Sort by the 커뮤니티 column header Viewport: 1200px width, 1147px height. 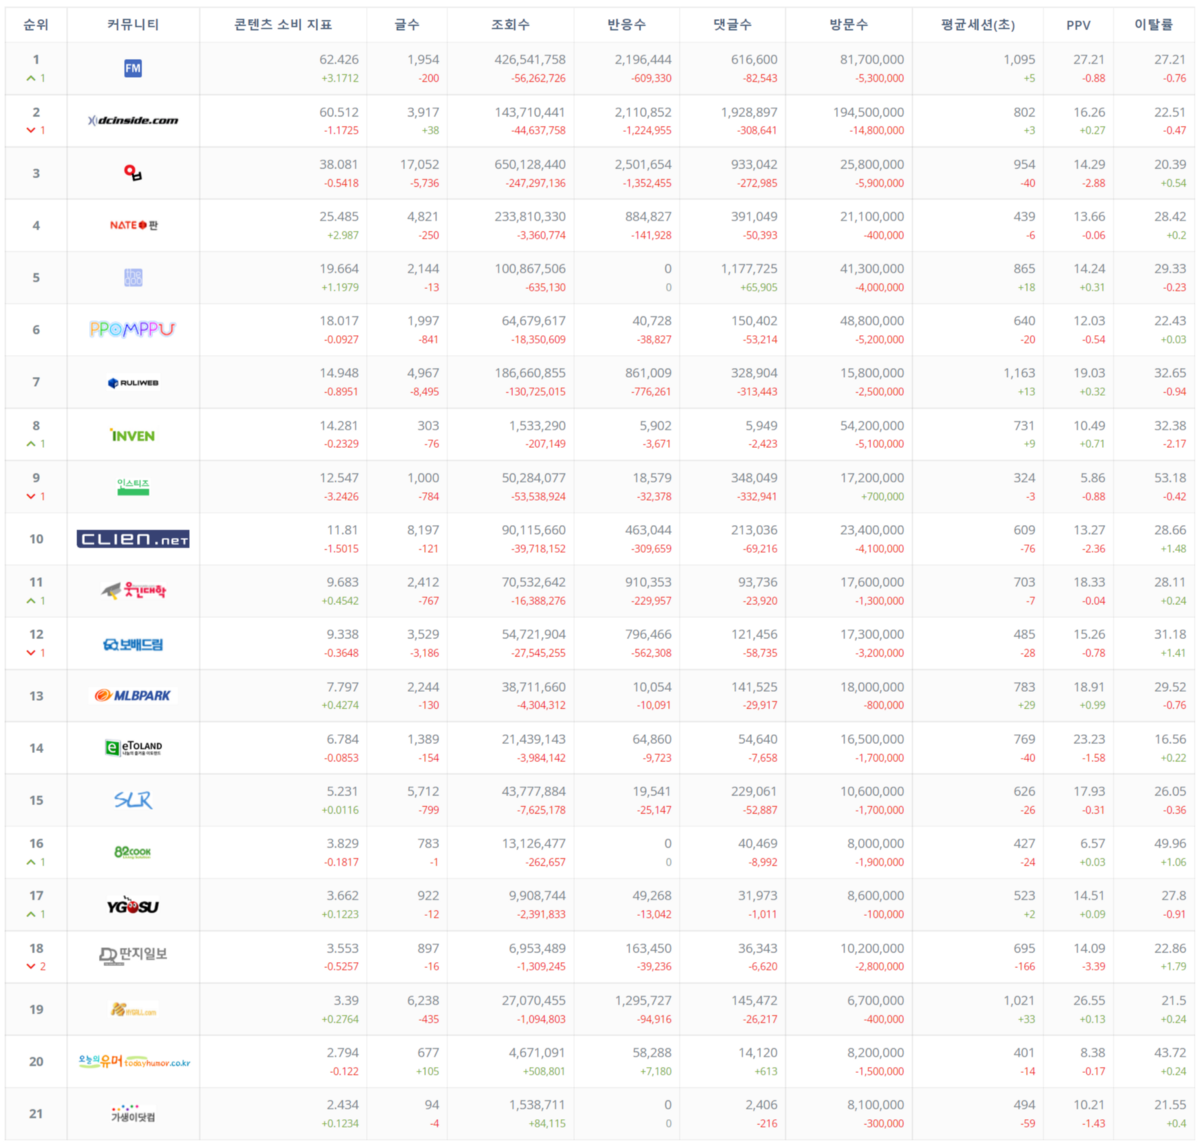point(133,24)
